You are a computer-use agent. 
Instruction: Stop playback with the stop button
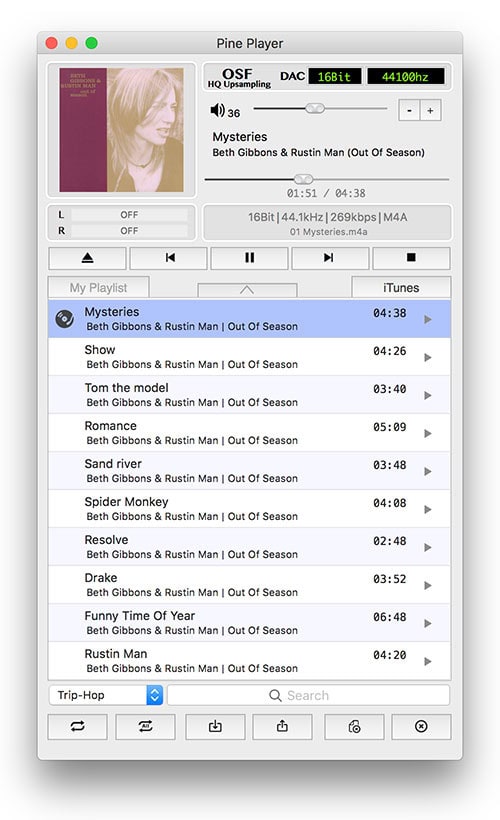click(x=412, y=258)
